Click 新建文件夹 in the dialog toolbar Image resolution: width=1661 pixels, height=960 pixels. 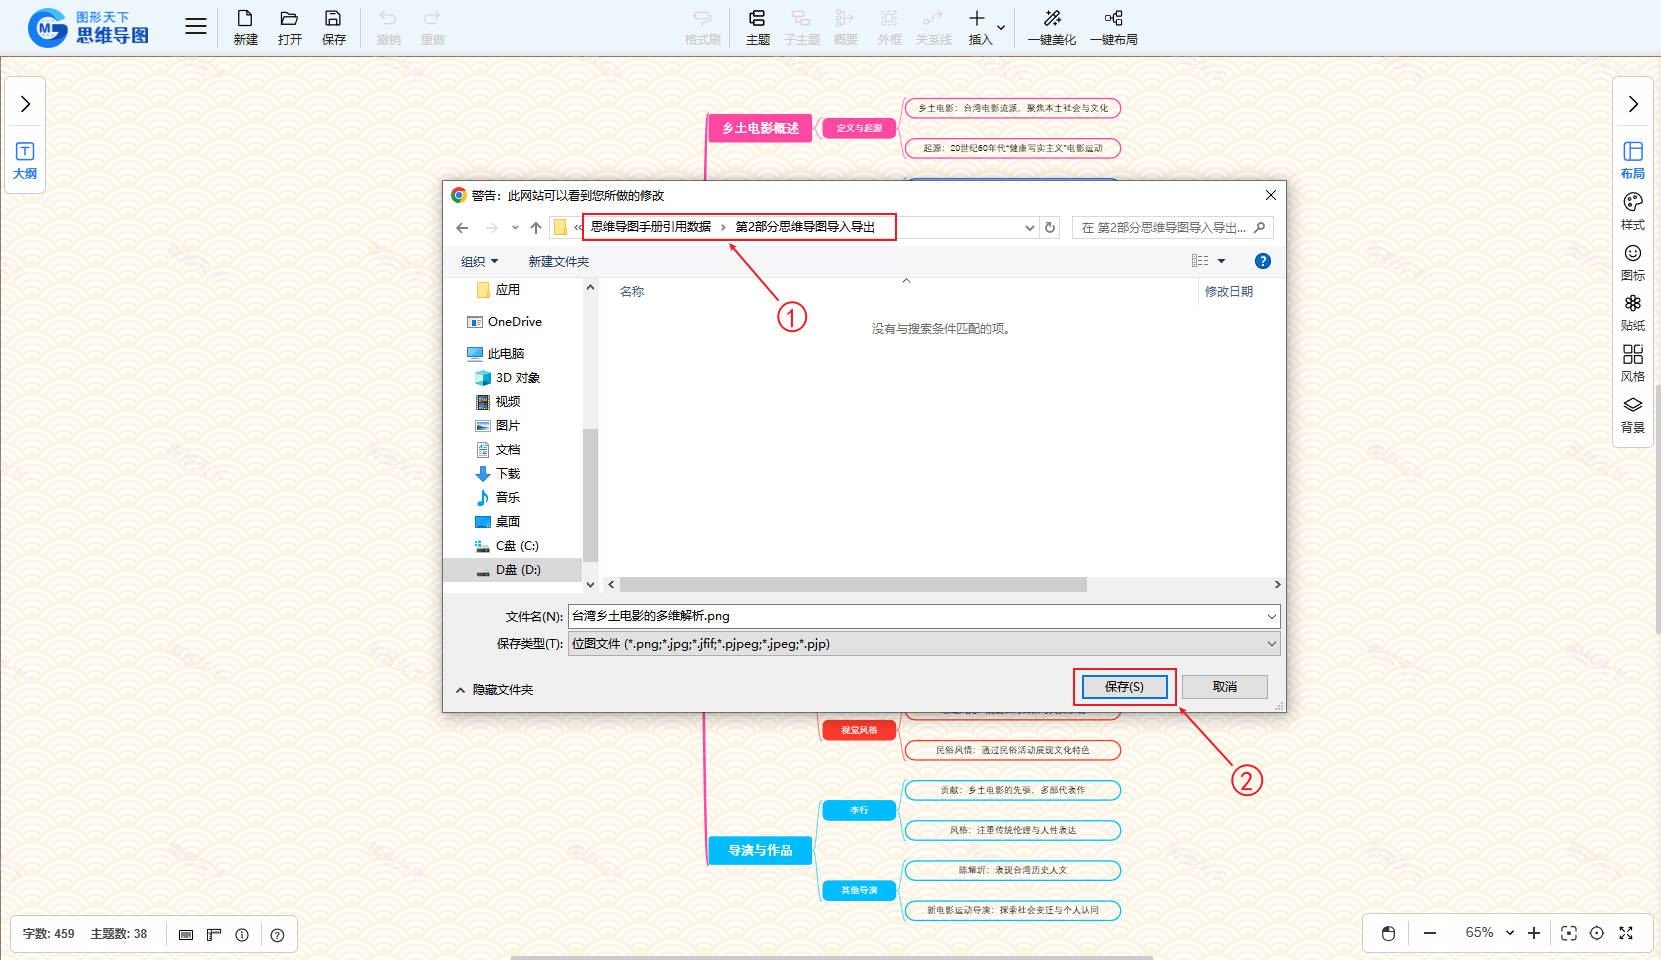[558, 262]
